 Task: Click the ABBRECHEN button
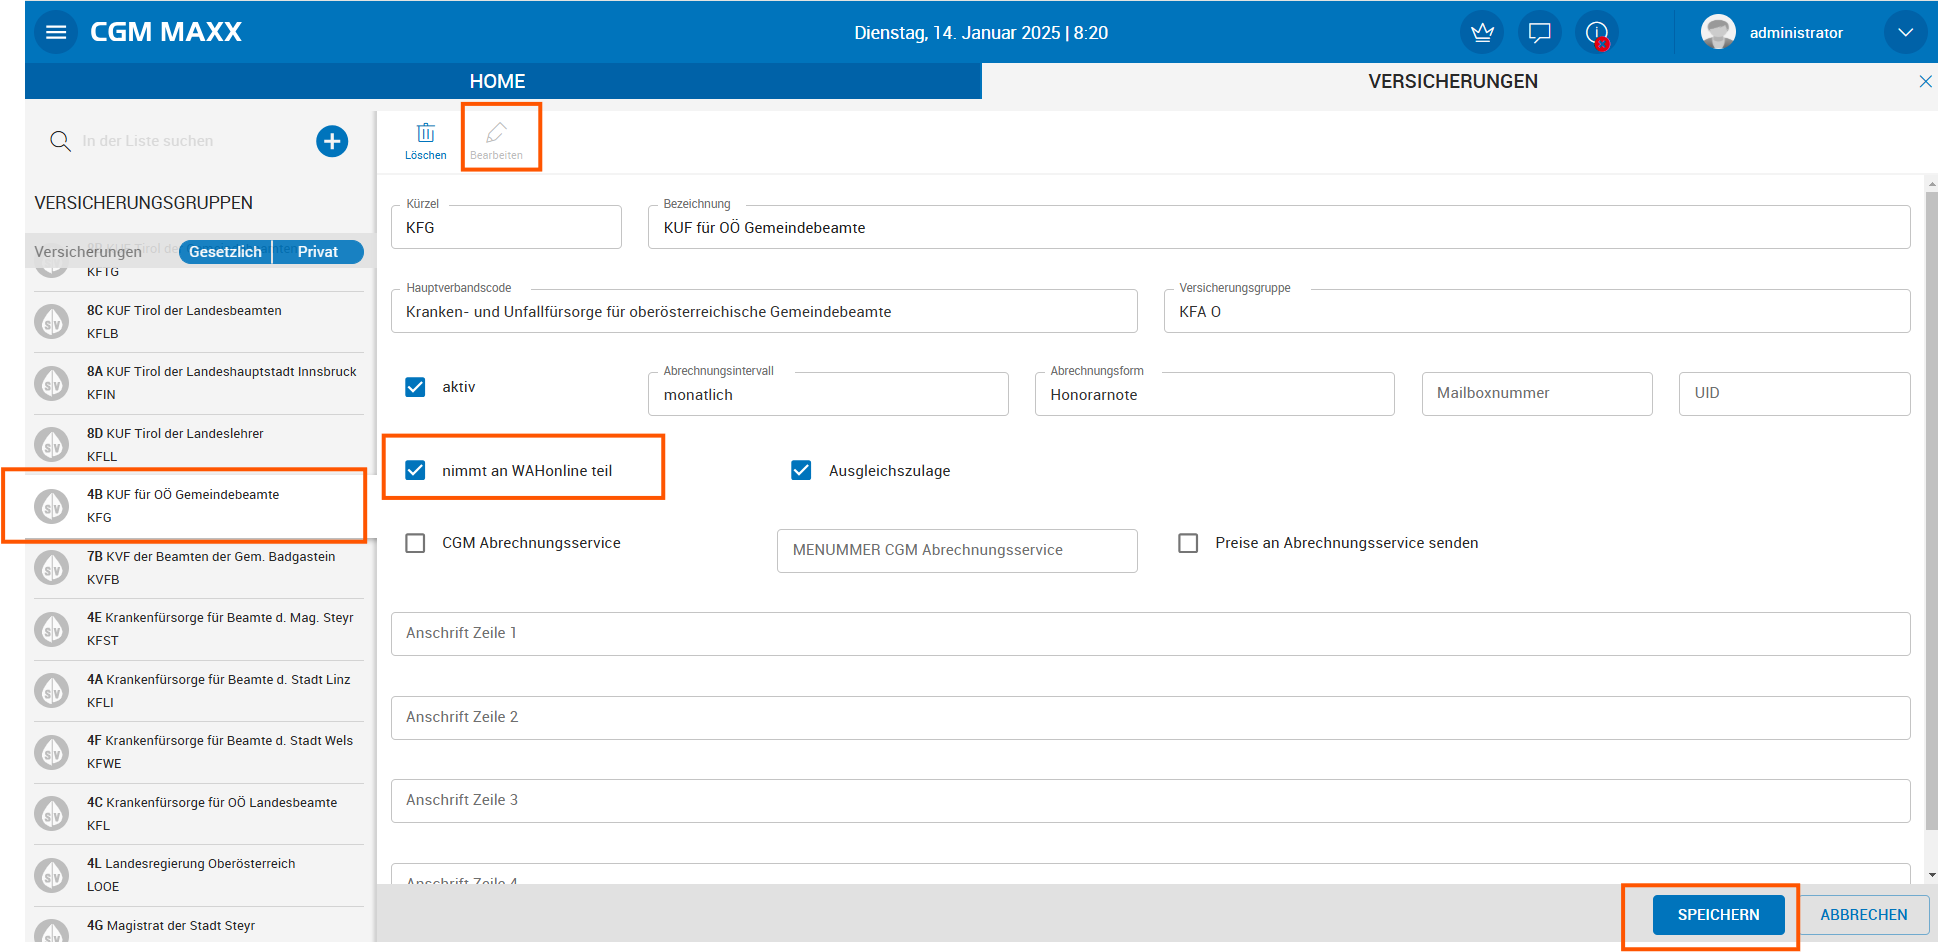(1864, 915)
